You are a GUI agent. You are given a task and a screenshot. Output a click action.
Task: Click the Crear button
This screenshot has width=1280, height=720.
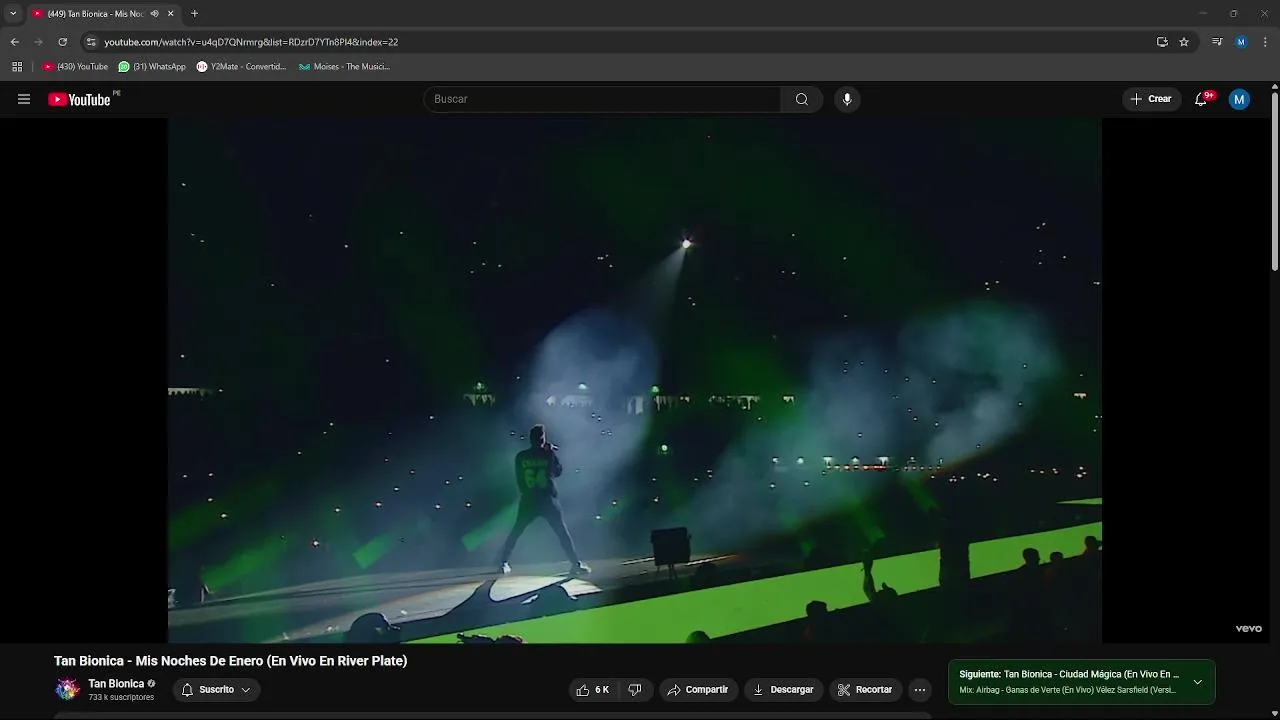pos(1151,99)
